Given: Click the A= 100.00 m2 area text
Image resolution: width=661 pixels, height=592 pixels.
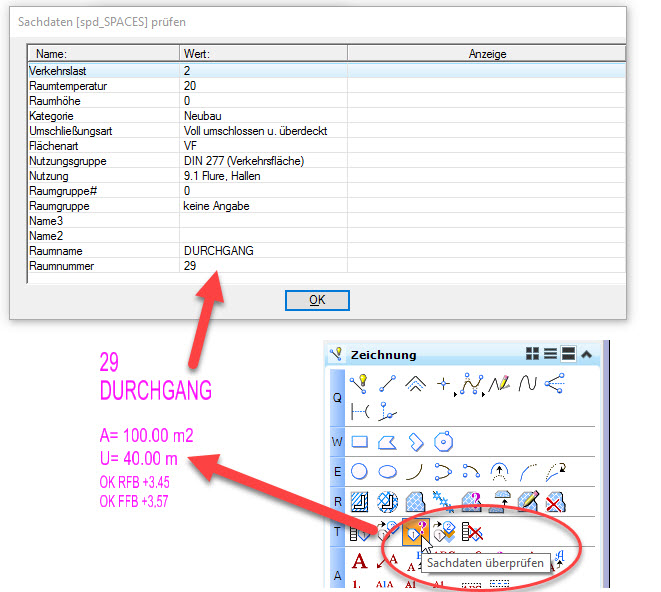Looking at the screenshot, I should (x=146, y=435).
